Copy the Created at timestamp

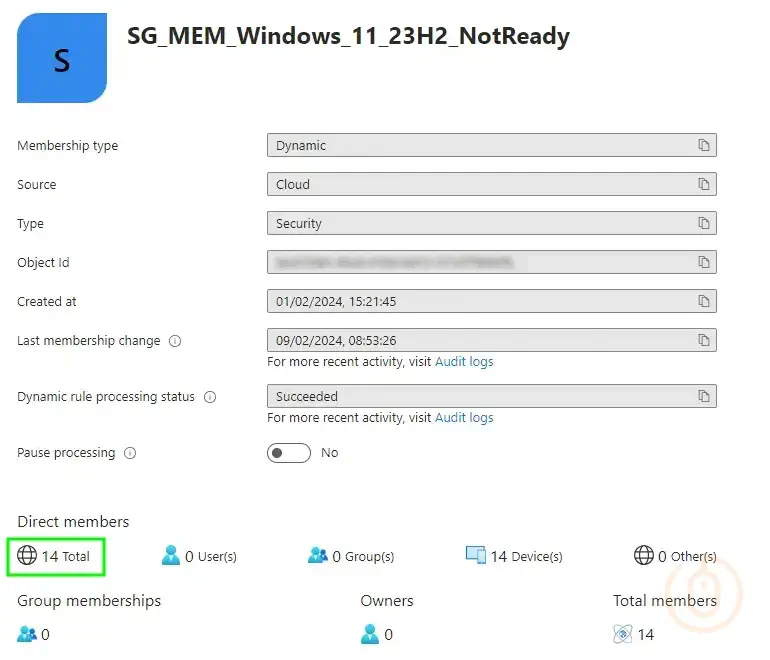(704, 302)
